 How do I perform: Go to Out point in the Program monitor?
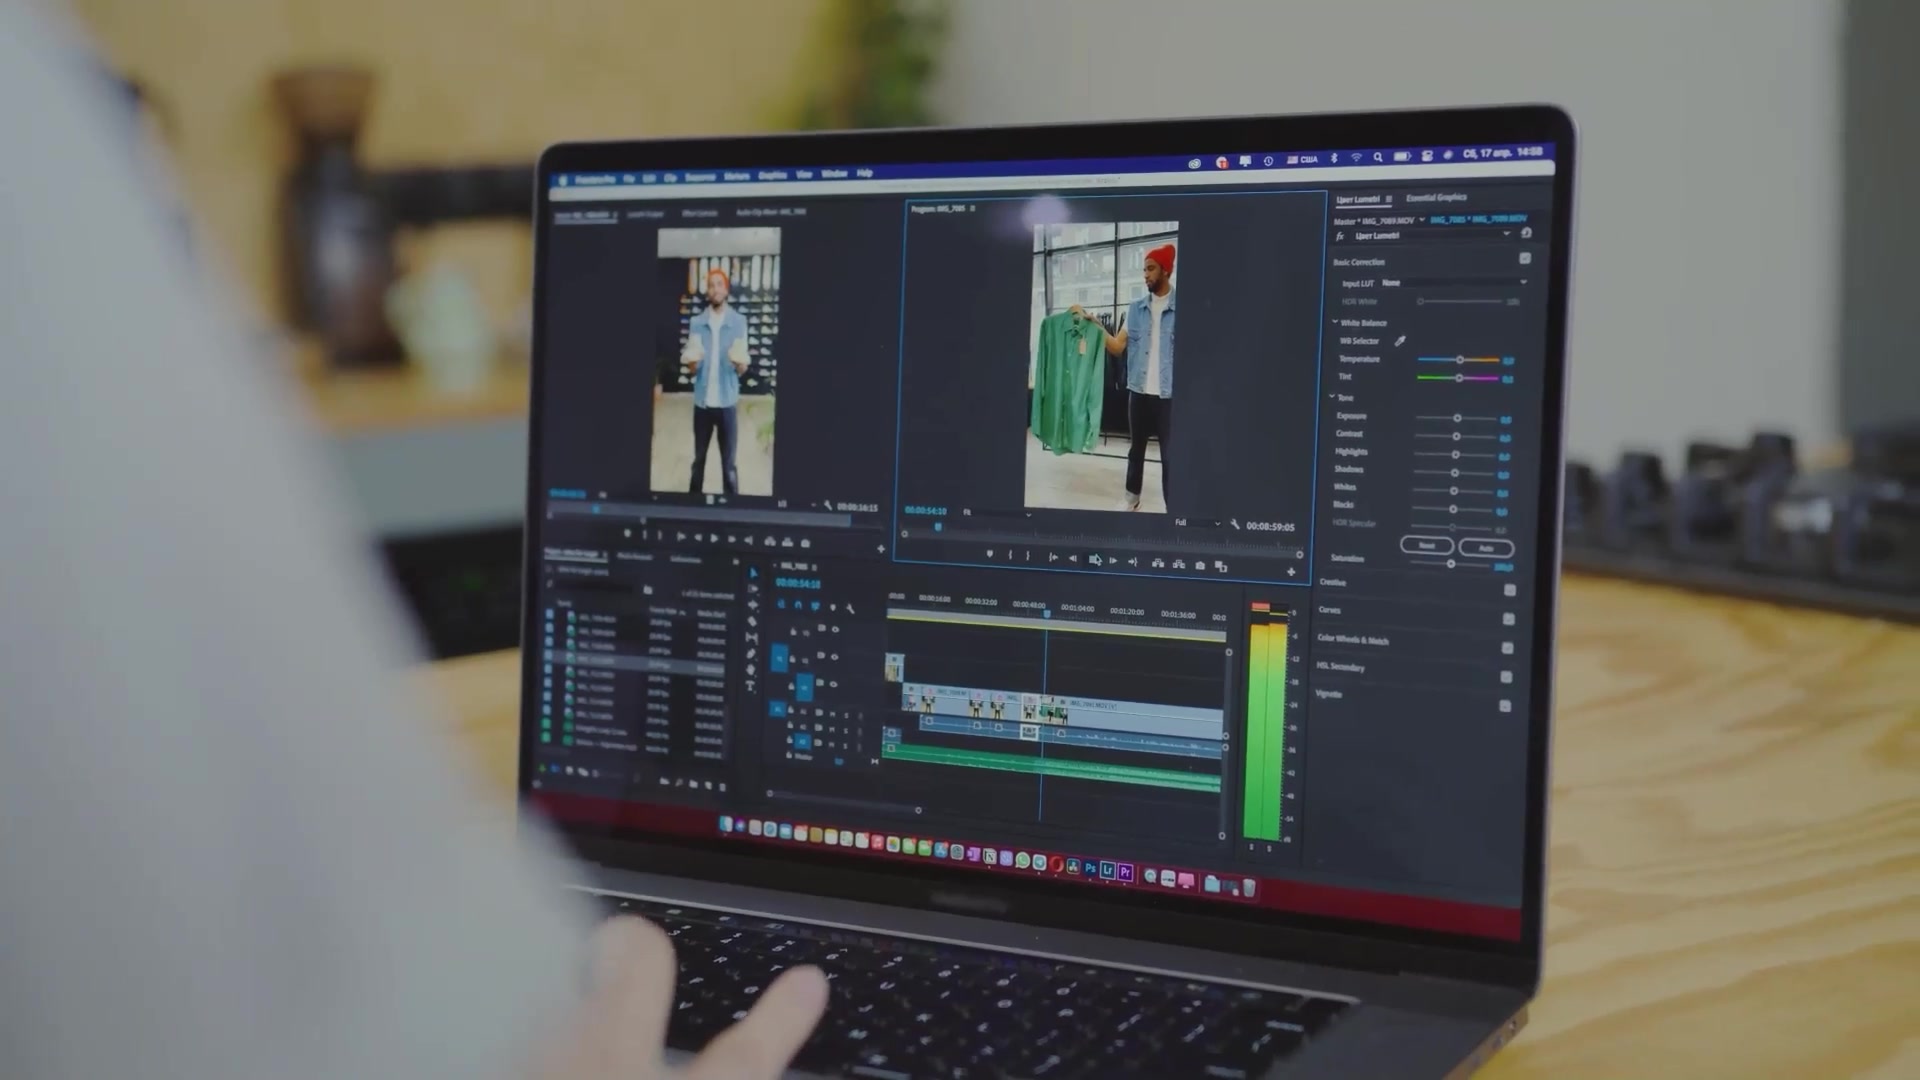pyautogui.click(x=1133, y=562)
